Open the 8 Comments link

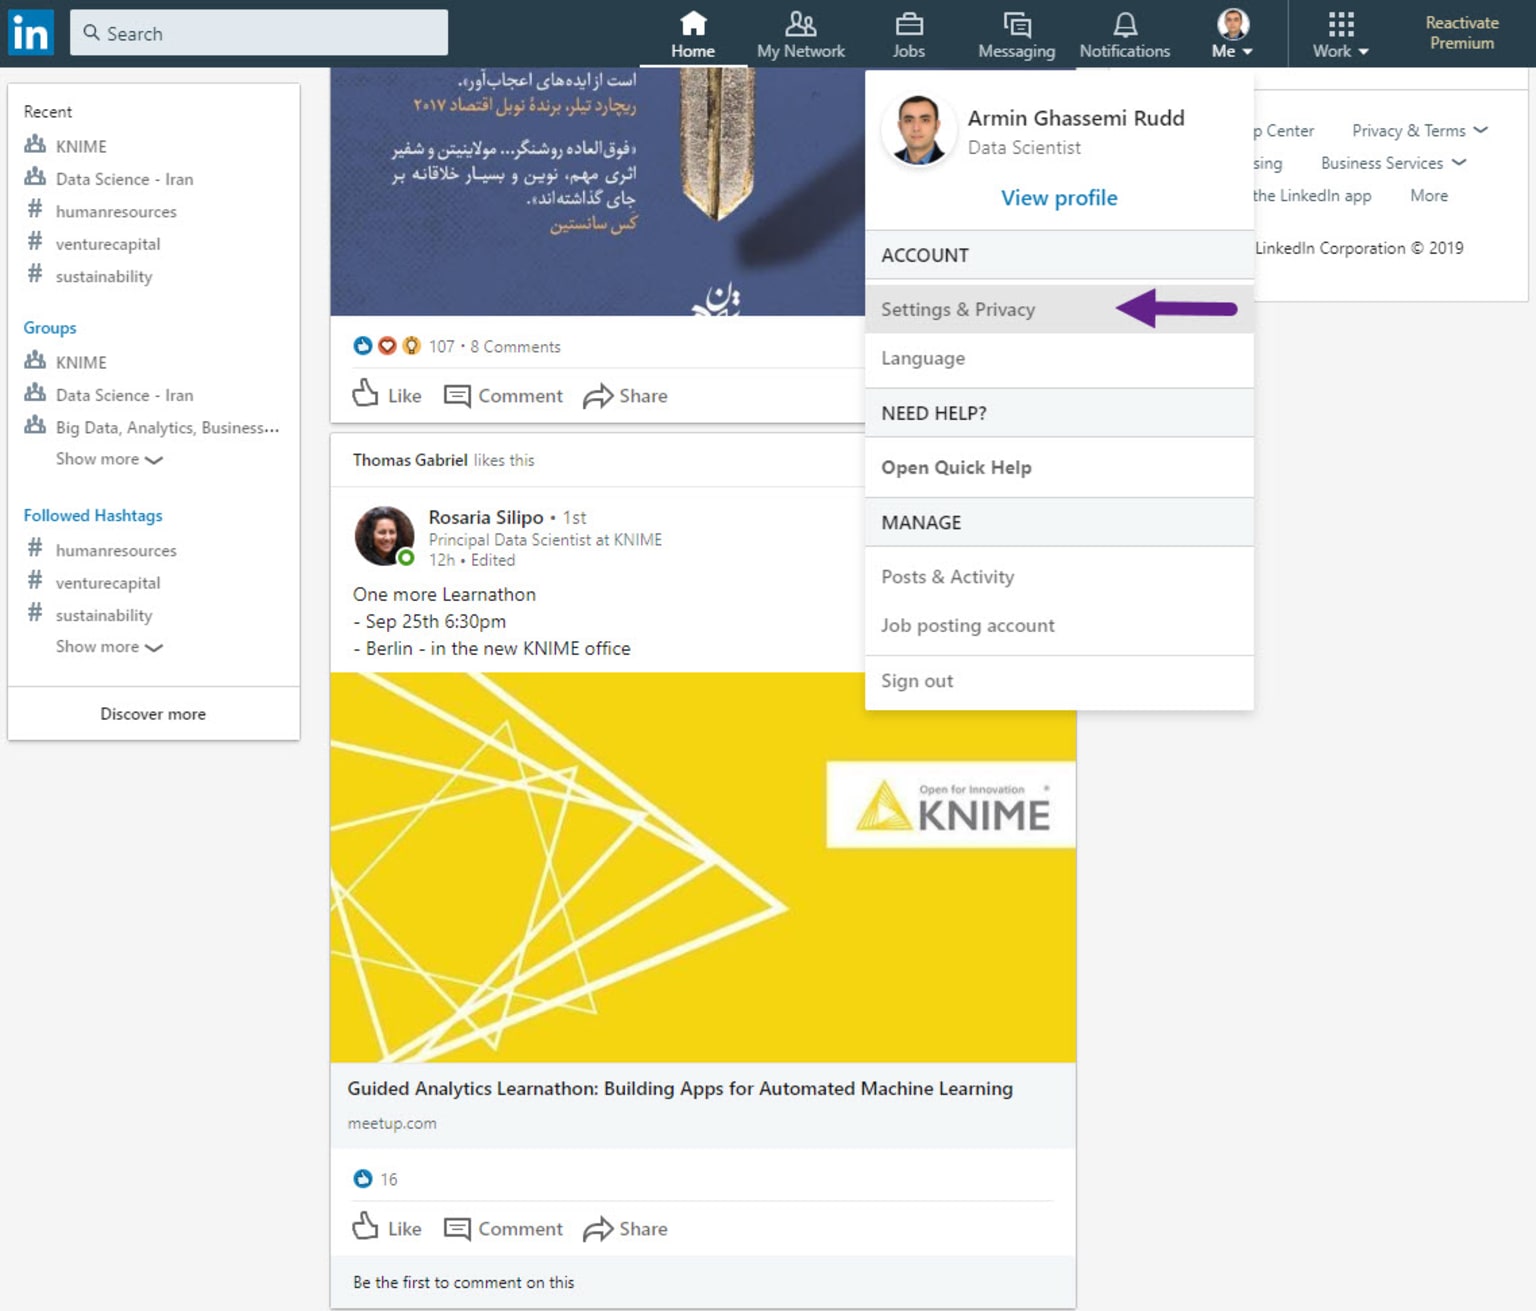coord(515,346)
